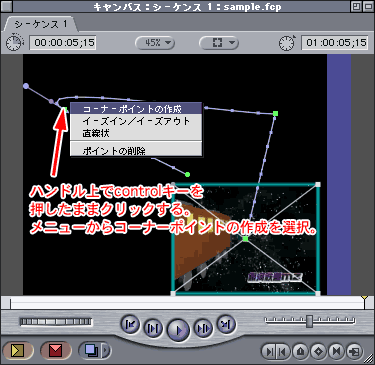The width and height of the screenshot is (375, 365).
Task: Click the window close box in the title bar
Action: click(7, 6)
